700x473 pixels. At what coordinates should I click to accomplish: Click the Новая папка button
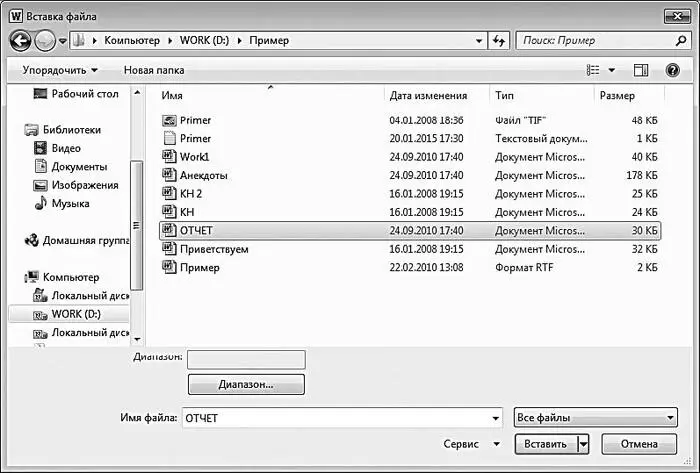coord(154,70)
